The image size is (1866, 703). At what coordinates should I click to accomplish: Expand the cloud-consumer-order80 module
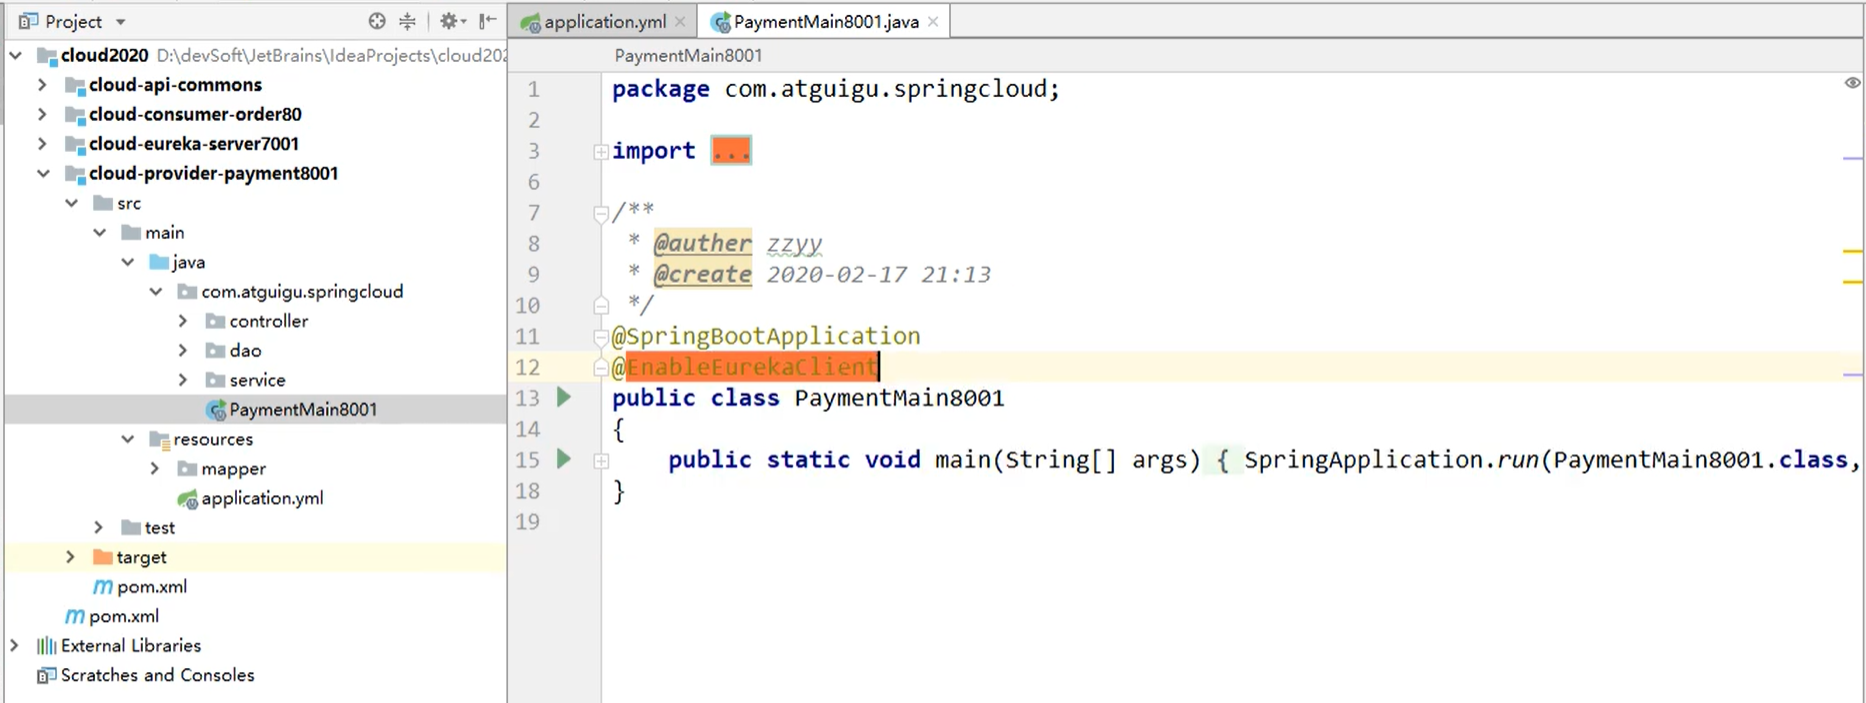coord(42,114)
